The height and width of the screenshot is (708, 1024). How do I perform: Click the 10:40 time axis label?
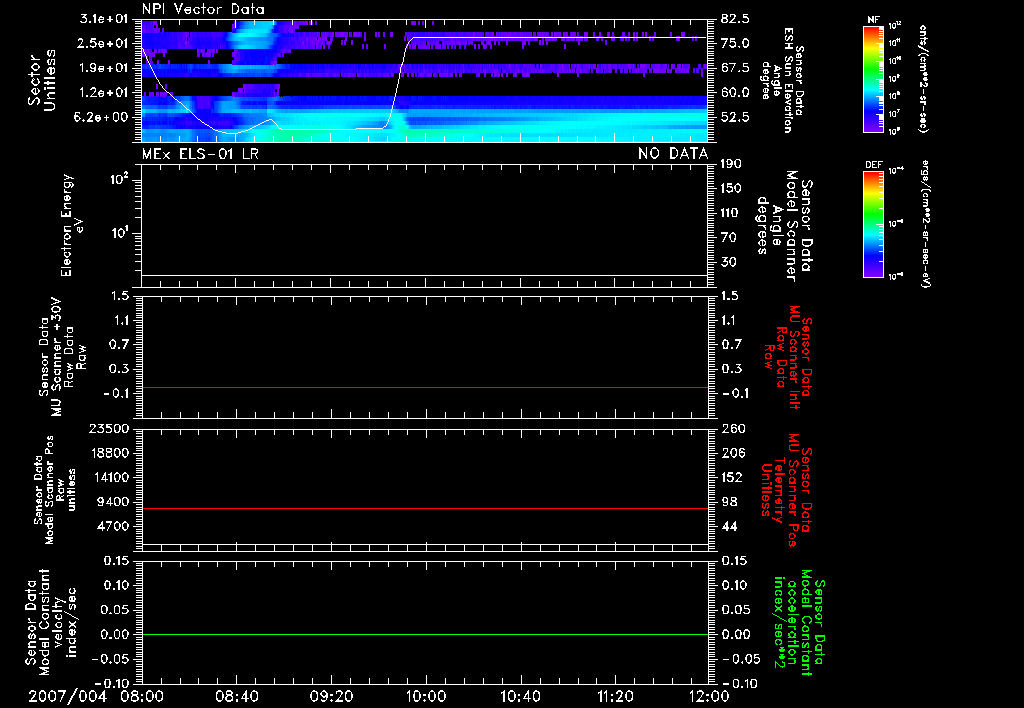(x=520, y=696)
